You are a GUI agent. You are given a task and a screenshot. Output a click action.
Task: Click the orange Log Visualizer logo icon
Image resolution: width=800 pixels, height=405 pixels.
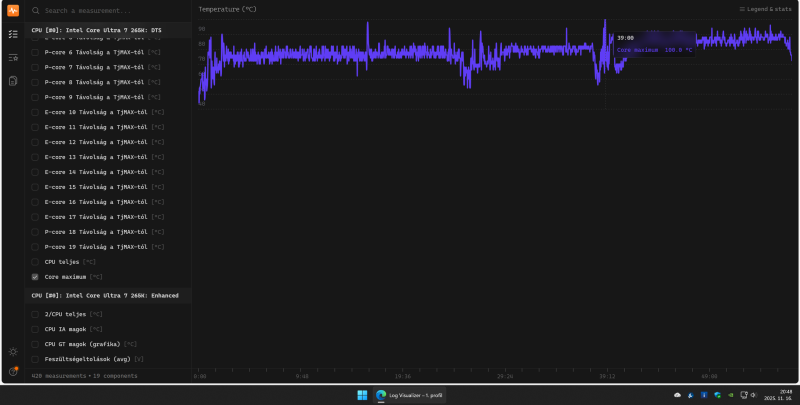tap(13, 10)
